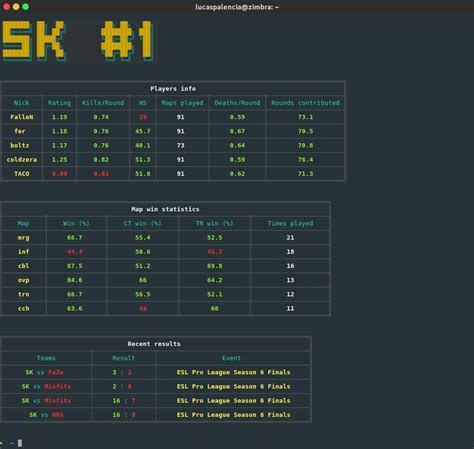Click TACO's rounds contributed 71.3
Screen dimensions: 474x449
(305, 174)
